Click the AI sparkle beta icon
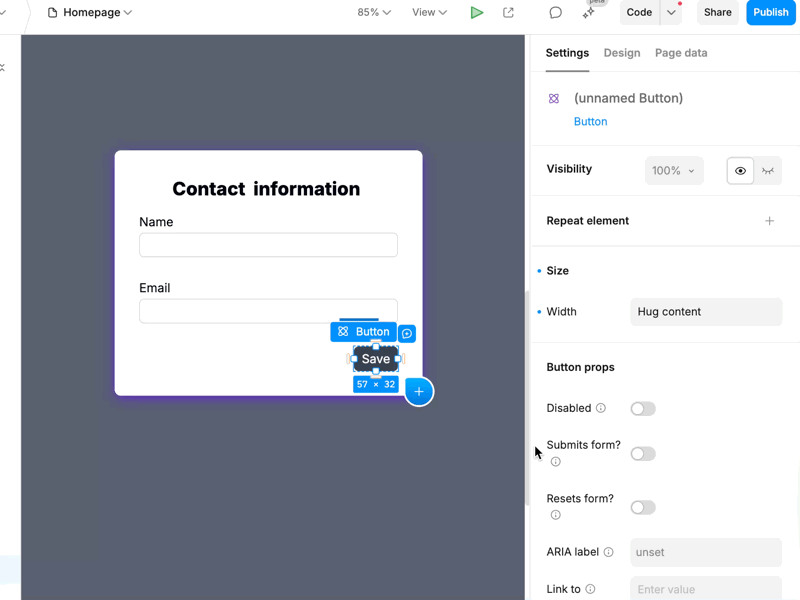This screenshot has height=600, width=800. 589,13
